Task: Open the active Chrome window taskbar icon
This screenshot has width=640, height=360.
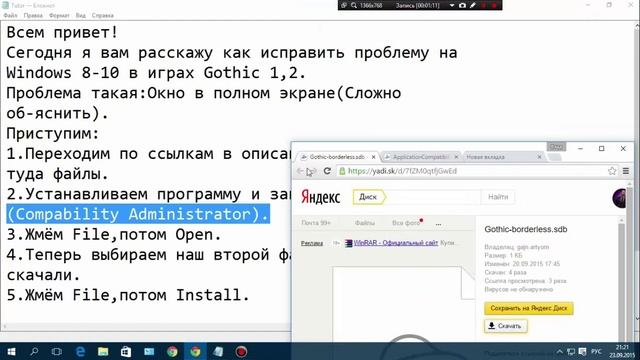Action: point(195,351)
